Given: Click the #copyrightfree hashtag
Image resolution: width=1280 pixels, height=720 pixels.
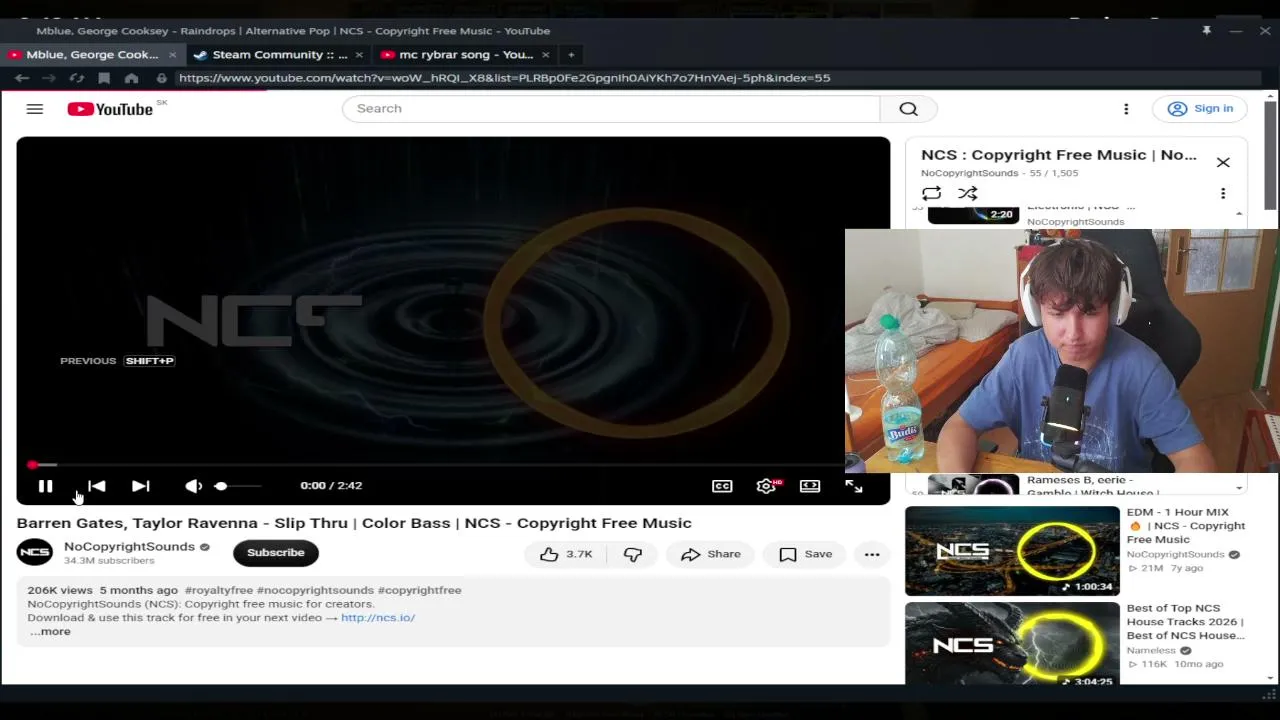Looking at the screenshot, I should 419,590.
